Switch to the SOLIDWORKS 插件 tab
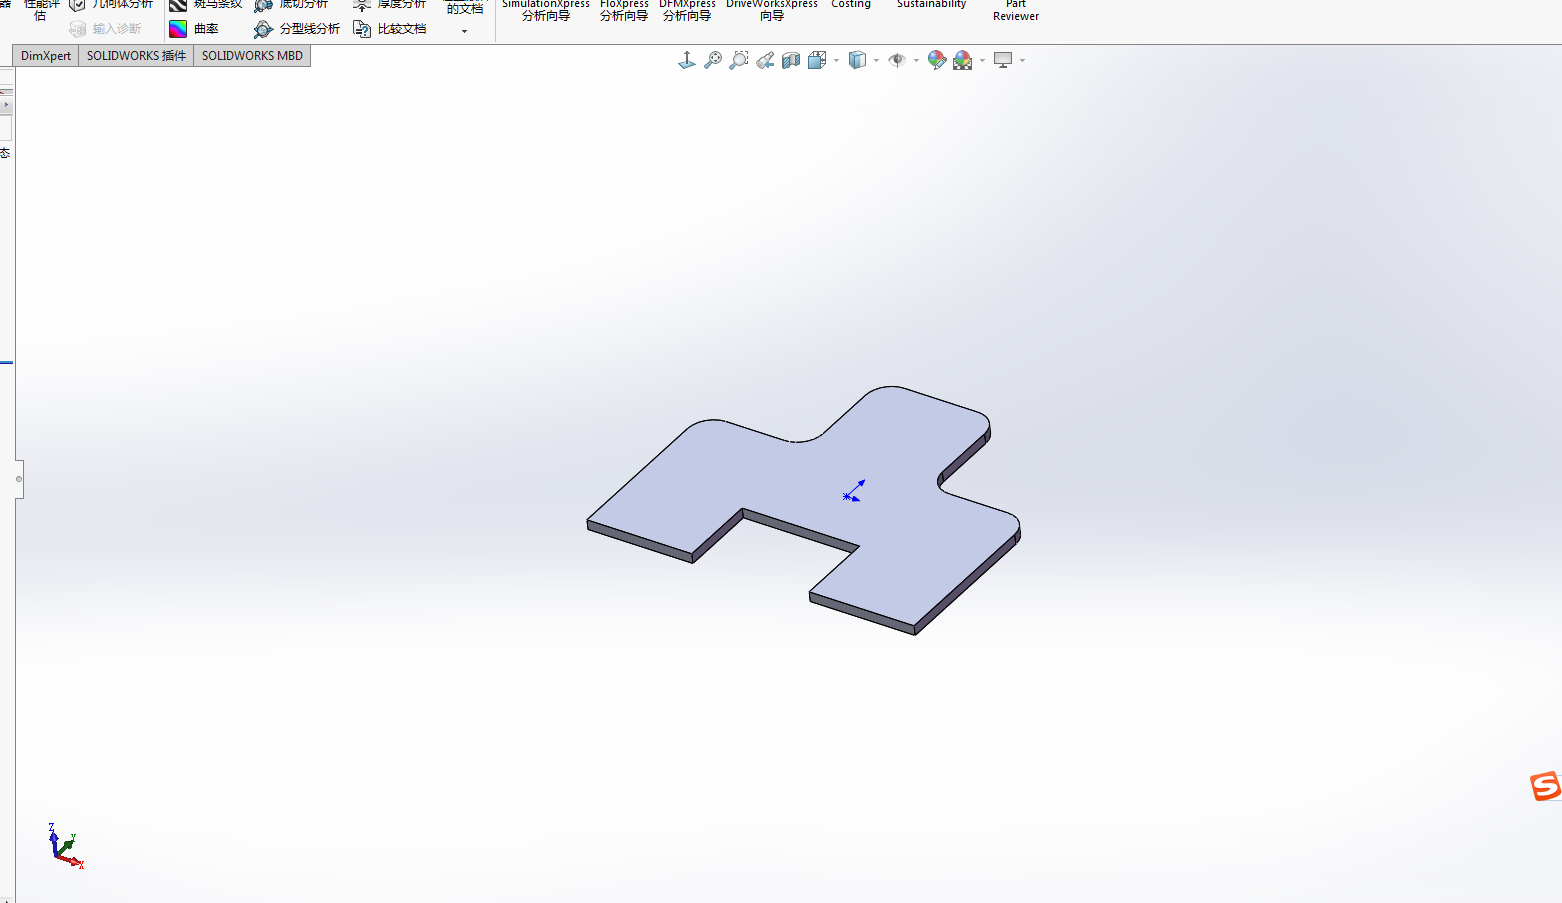Image resolution: width=1562 pixels, height=903 pixels. coord(136,56)
